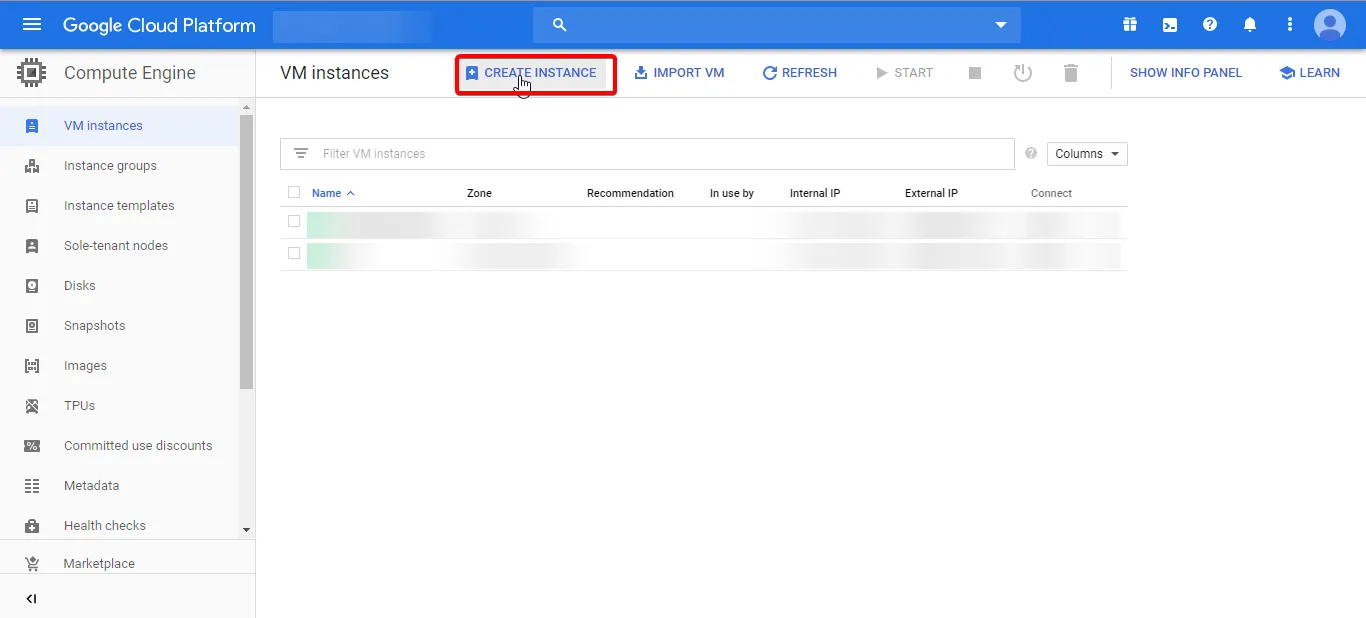Image resolution: width=1366 pixels, height=618 pixels.
Task: Check the select-all instances checkbox
Action: pos(293,192)
